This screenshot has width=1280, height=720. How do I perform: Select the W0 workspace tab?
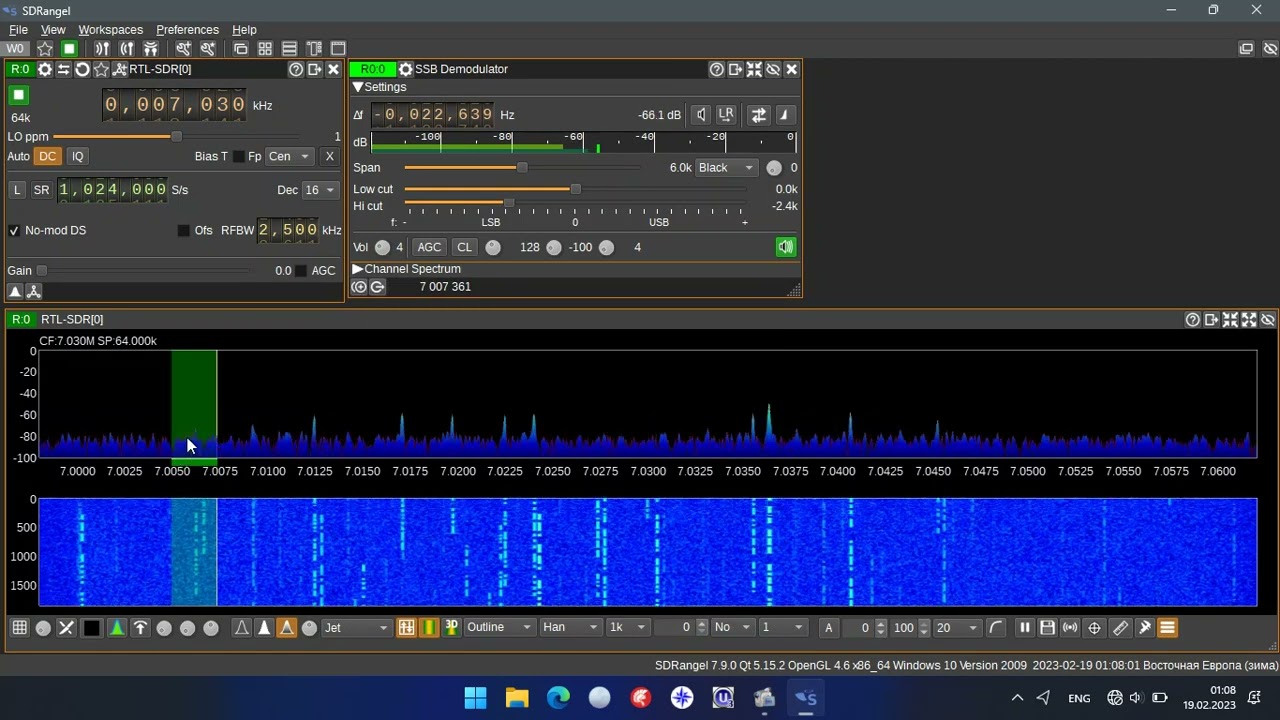pyautogui.click(x=16, y=49)
